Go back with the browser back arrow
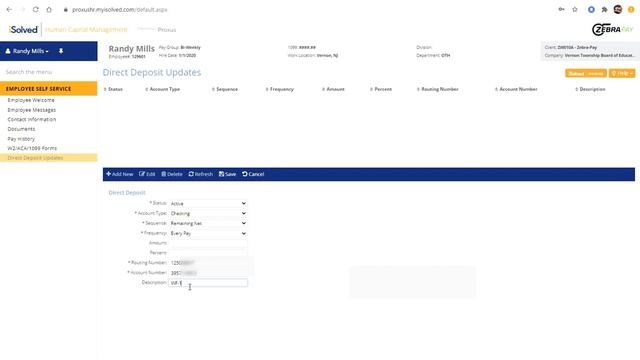640x360 pixels. pos(9,9)
